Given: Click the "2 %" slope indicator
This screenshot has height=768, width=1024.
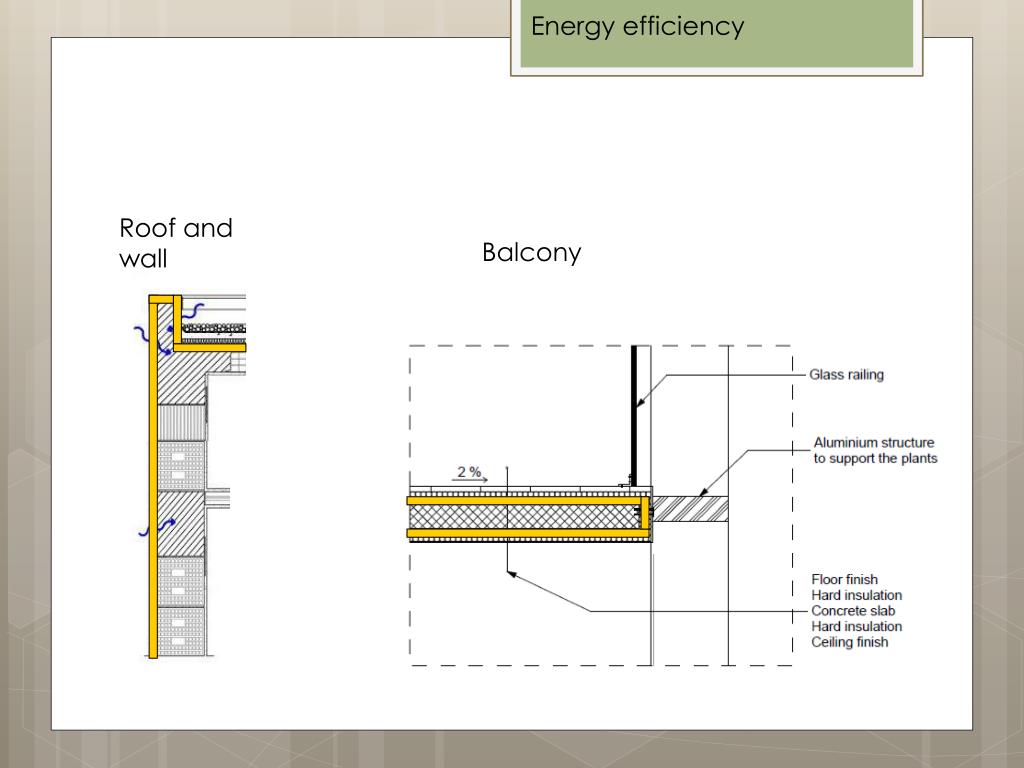Looking at the screenshot, I should point(469,472).
